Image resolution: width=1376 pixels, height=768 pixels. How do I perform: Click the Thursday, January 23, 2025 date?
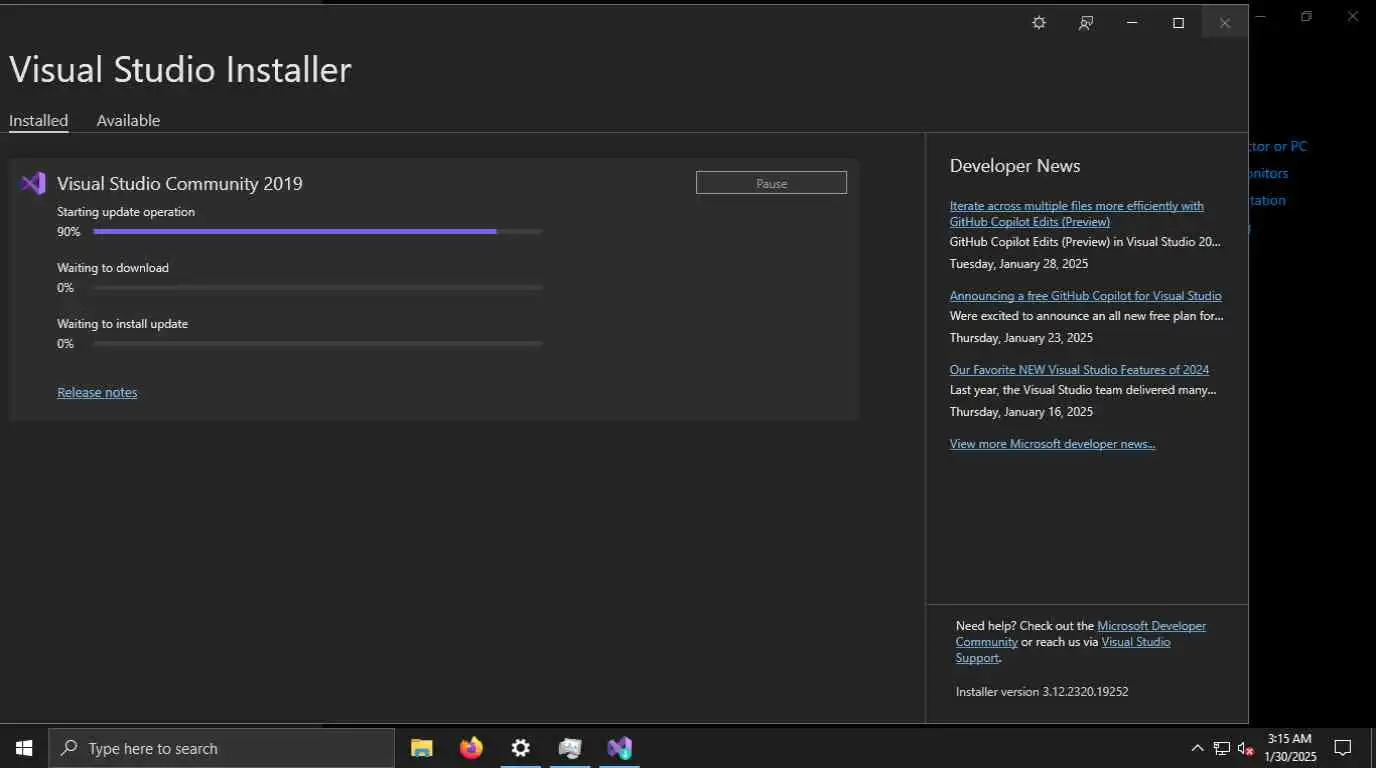1021,338
